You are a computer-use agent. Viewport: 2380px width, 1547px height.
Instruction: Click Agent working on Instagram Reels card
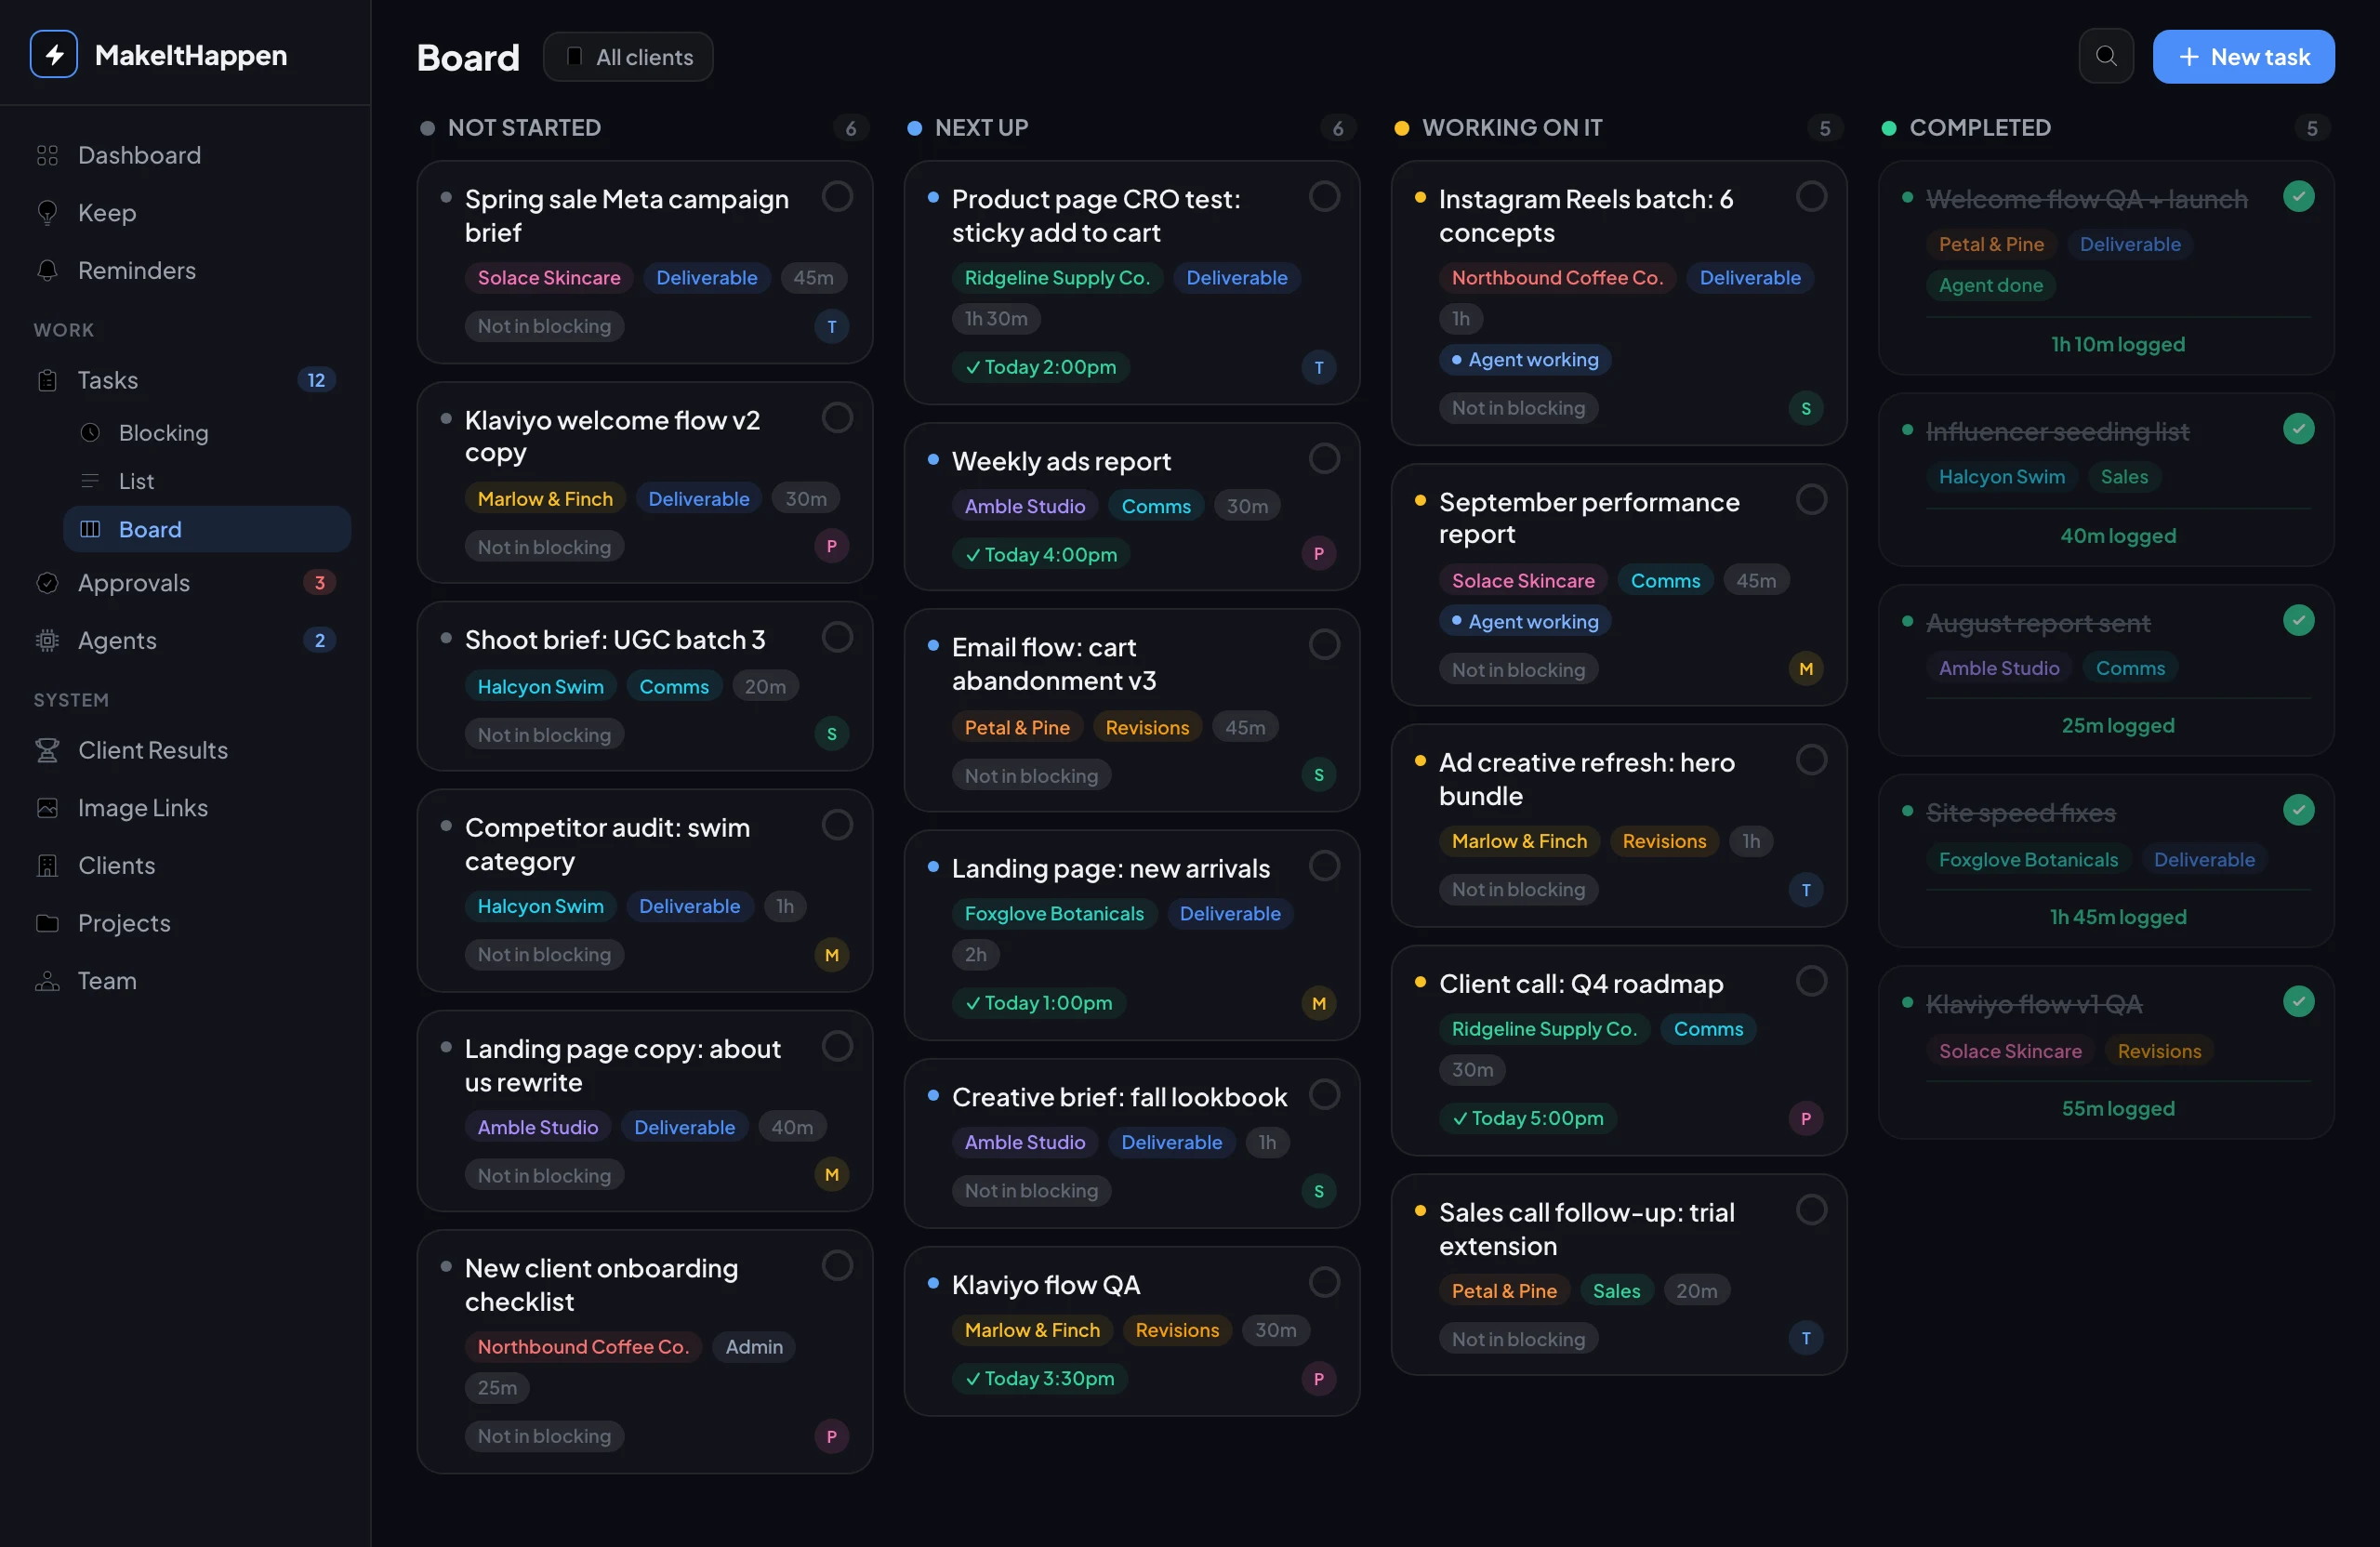(x=1524, y=359)
